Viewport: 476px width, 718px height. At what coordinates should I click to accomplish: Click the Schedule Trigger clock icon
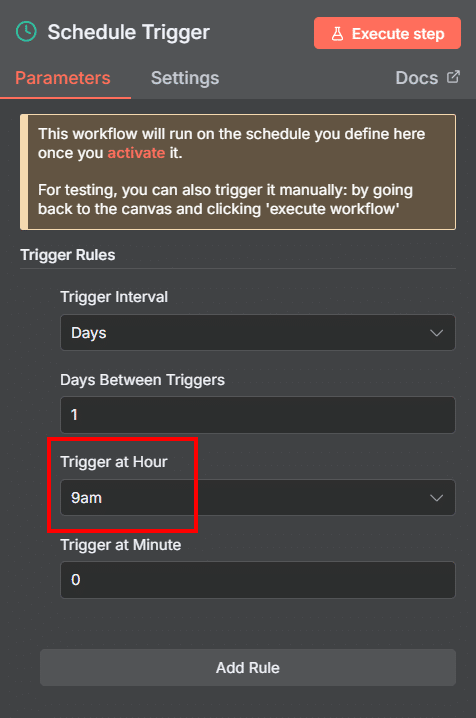(x=26, y=32)
